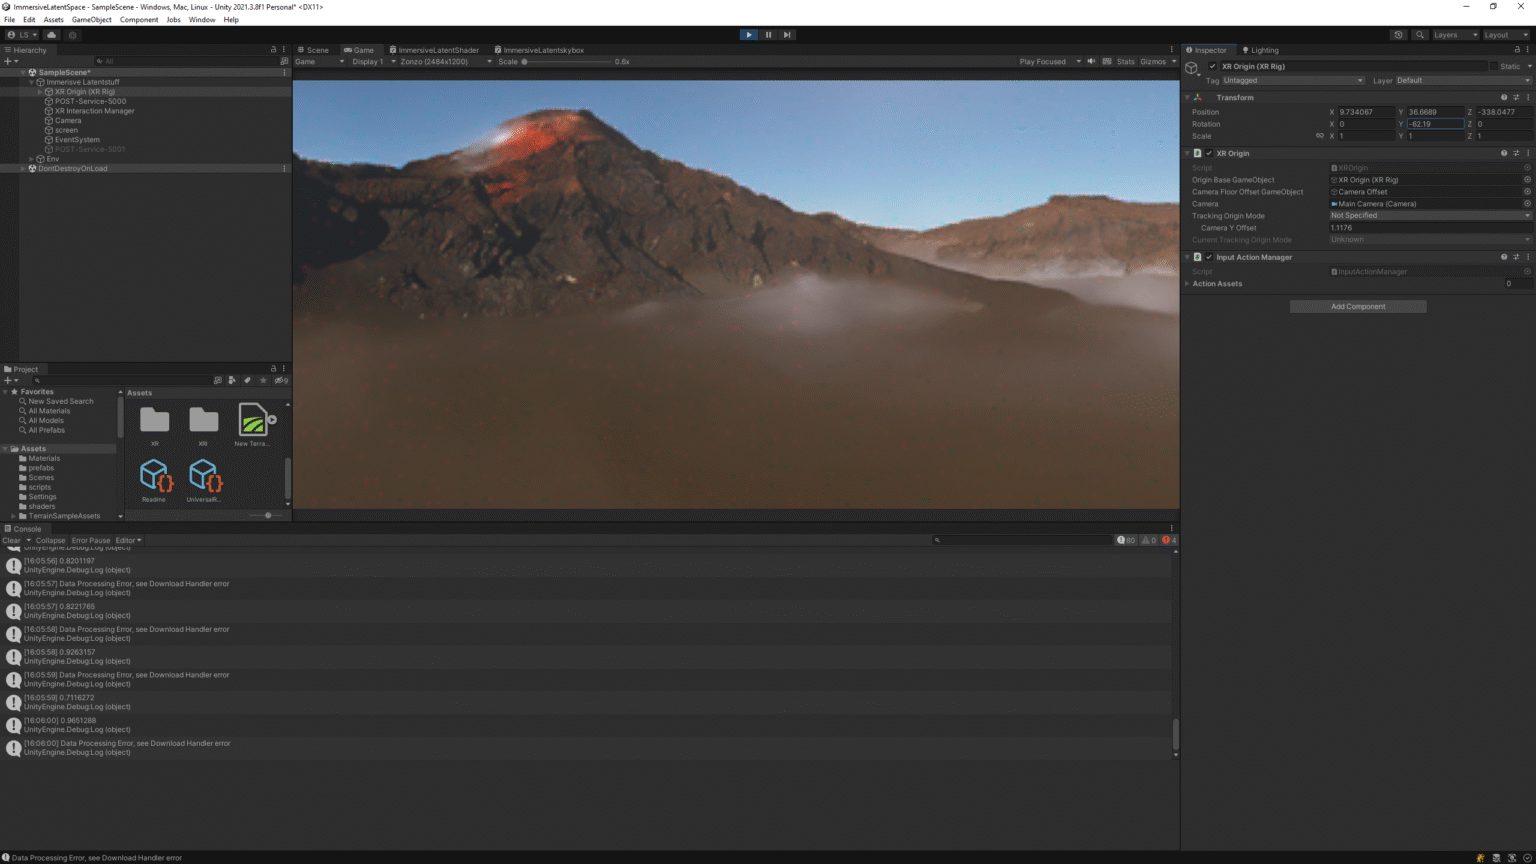This screenshot has width=1536, height=864.
Task: Mute the Game view audio
Action: coord(1091,62)
